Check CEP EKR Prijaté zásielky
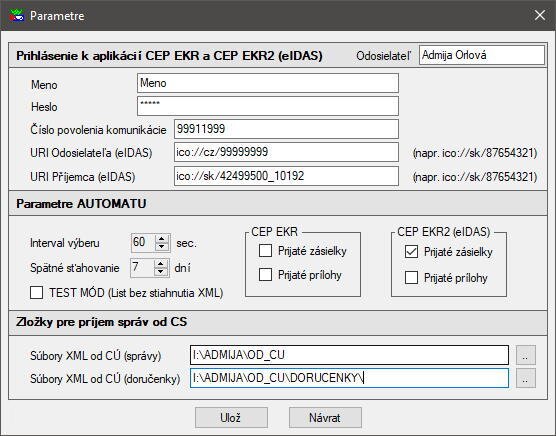The image size is (556, 436). [265, 251]
